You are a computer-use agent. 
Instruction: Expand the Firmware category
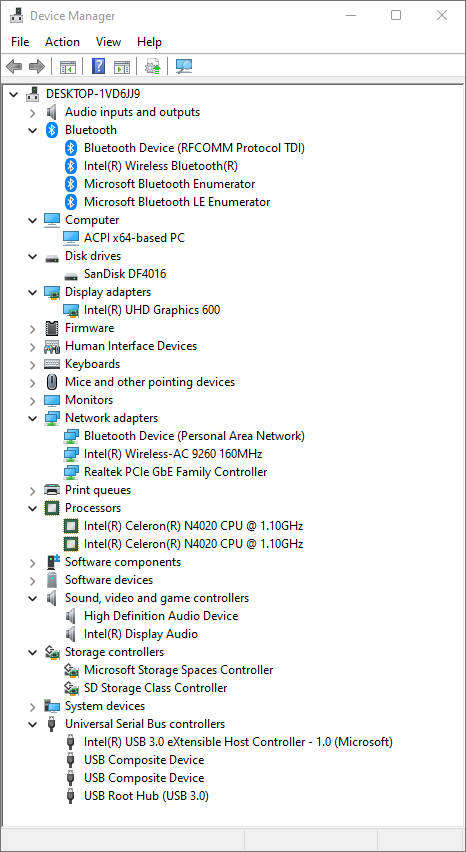pos(33,328)
